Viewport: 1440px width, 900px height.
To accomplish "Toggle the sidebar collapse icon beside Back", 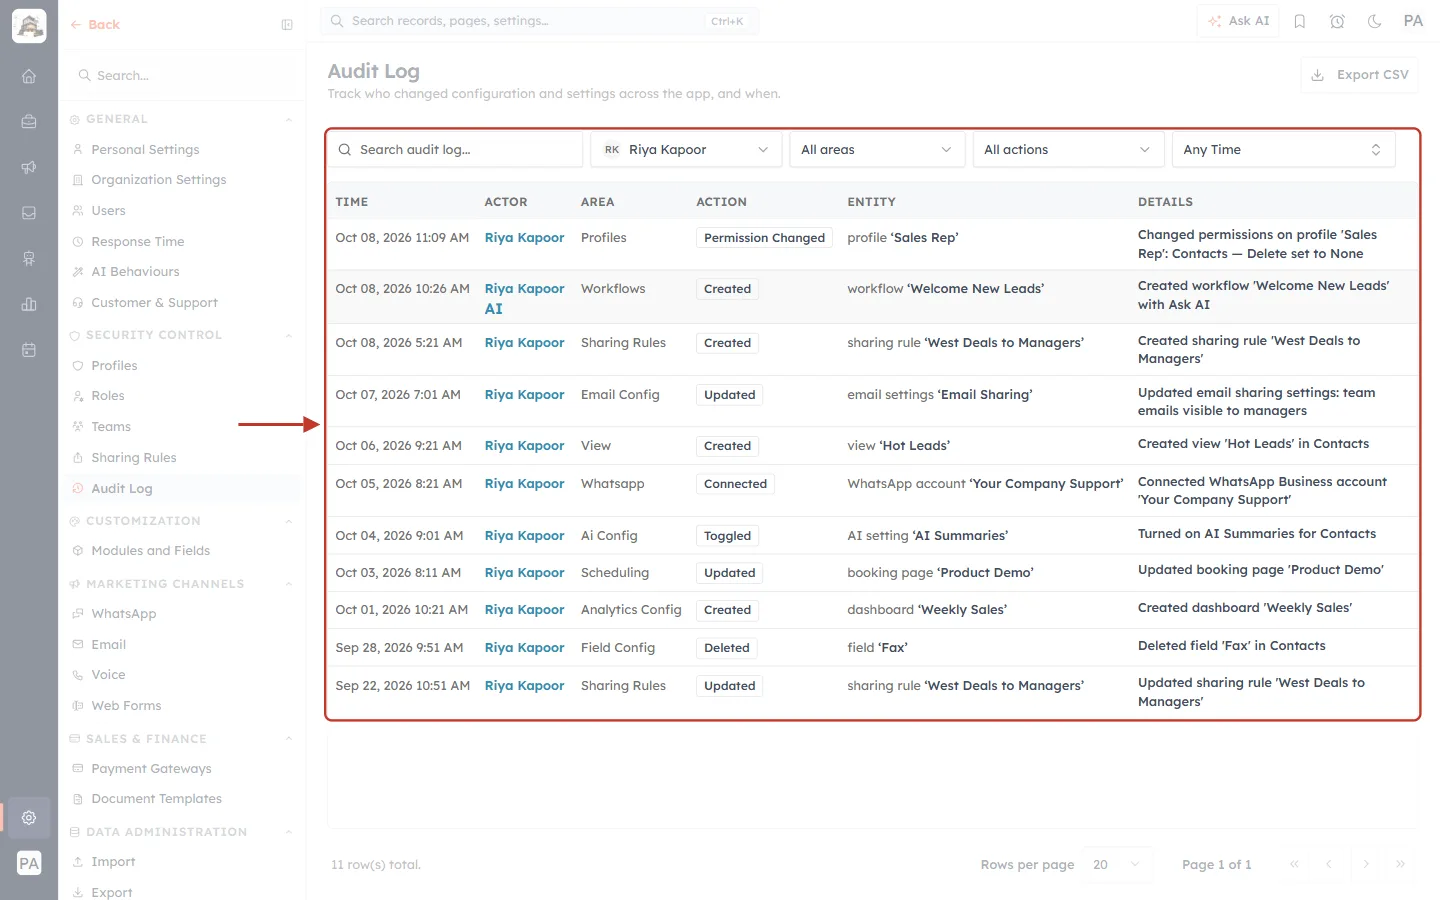I will (287, 25).
